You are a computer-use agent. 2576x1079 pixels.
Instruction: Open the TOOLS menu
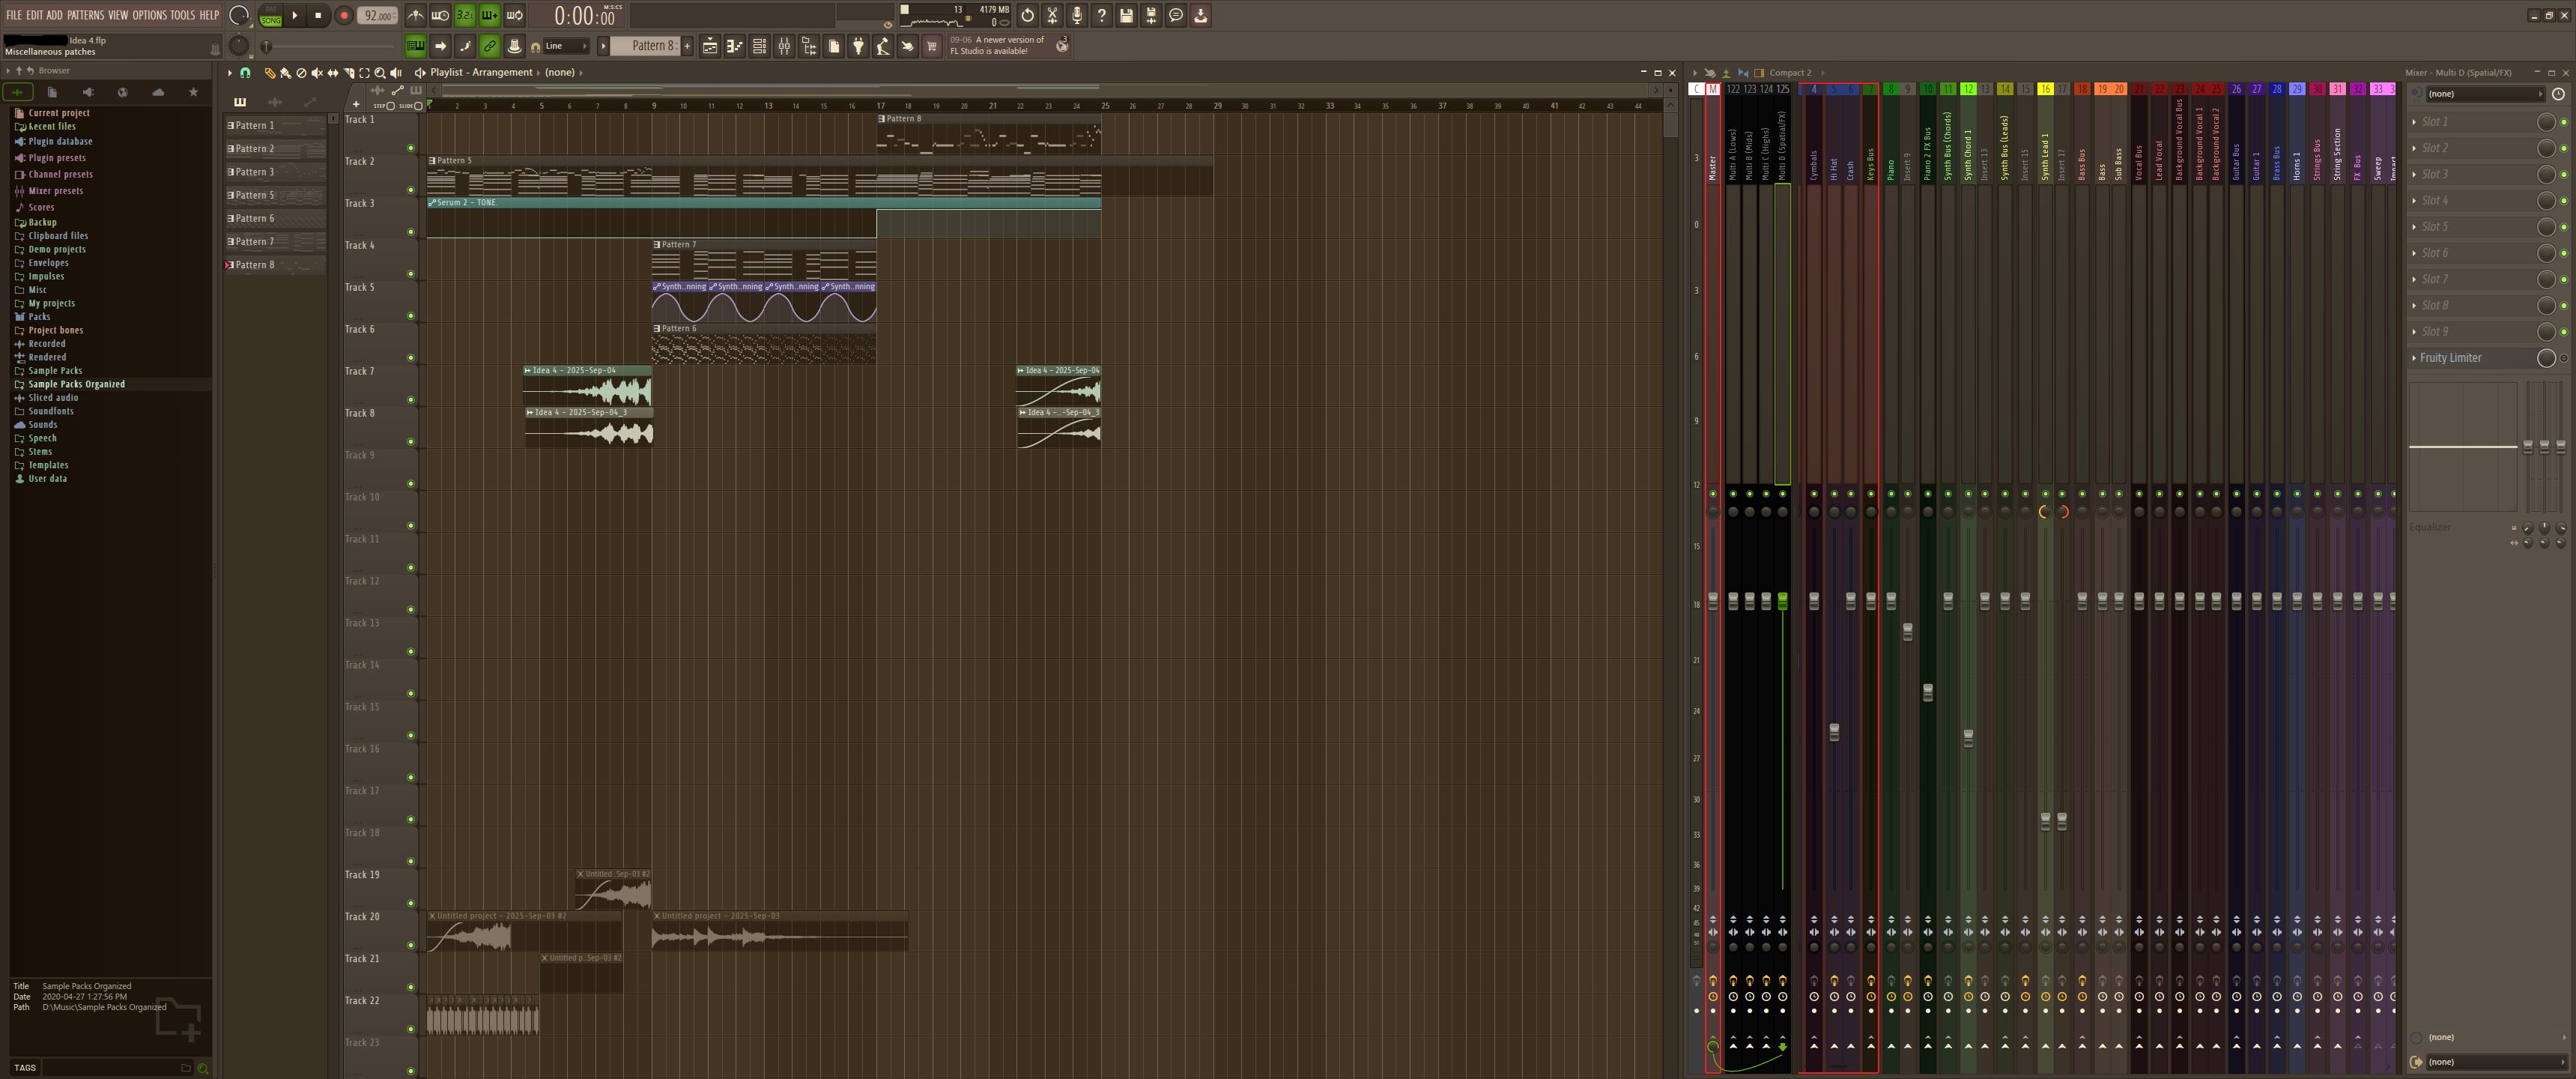tap(182, 15)
